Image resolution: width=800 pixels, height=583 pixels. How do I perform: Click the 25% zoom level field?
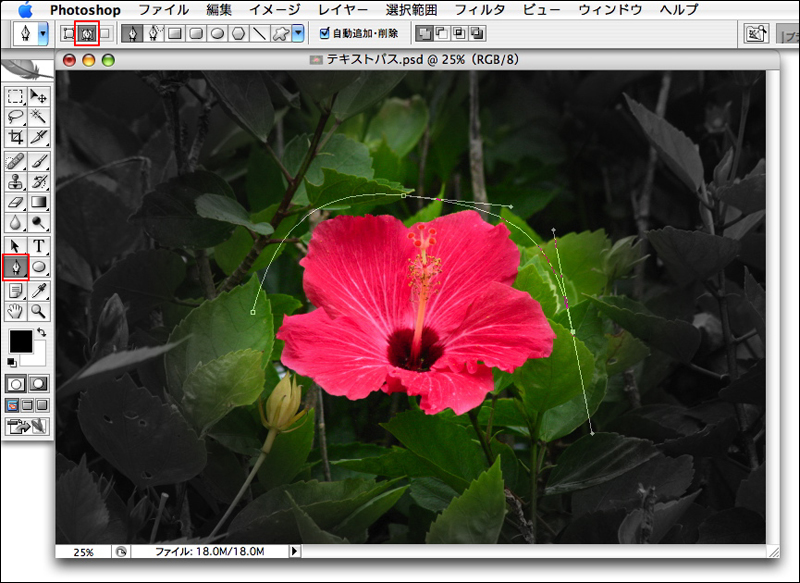point(83,551)
